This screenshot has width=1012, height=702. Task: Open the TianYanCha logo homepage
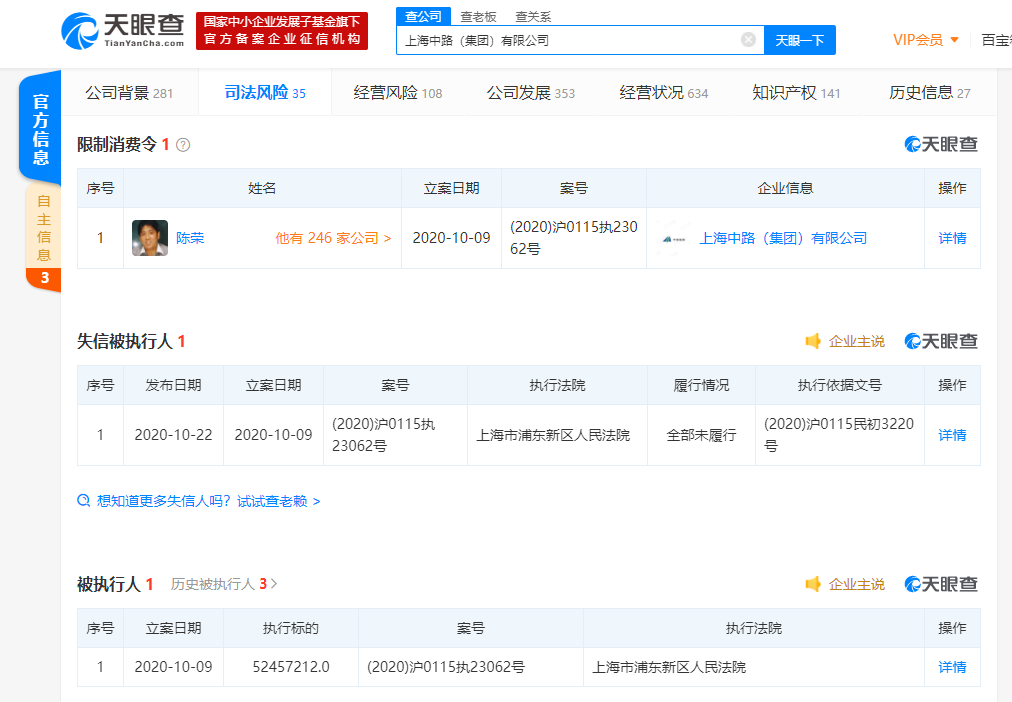coord(123,30)
